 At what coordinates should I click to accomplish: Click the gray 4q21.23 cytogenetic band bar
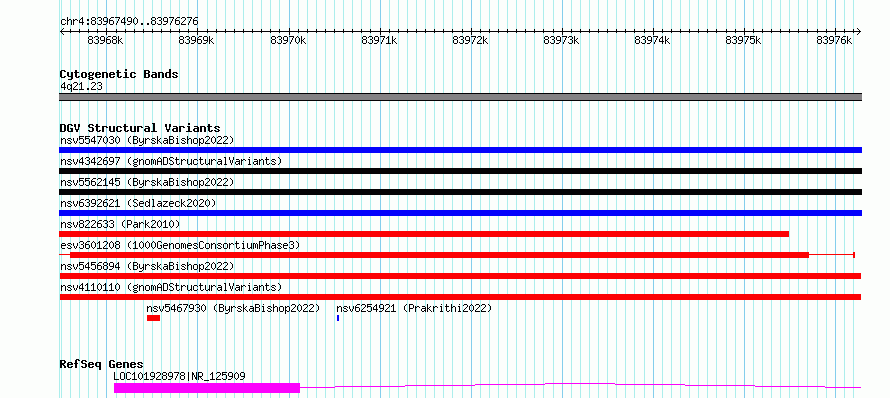click(460, 97)
